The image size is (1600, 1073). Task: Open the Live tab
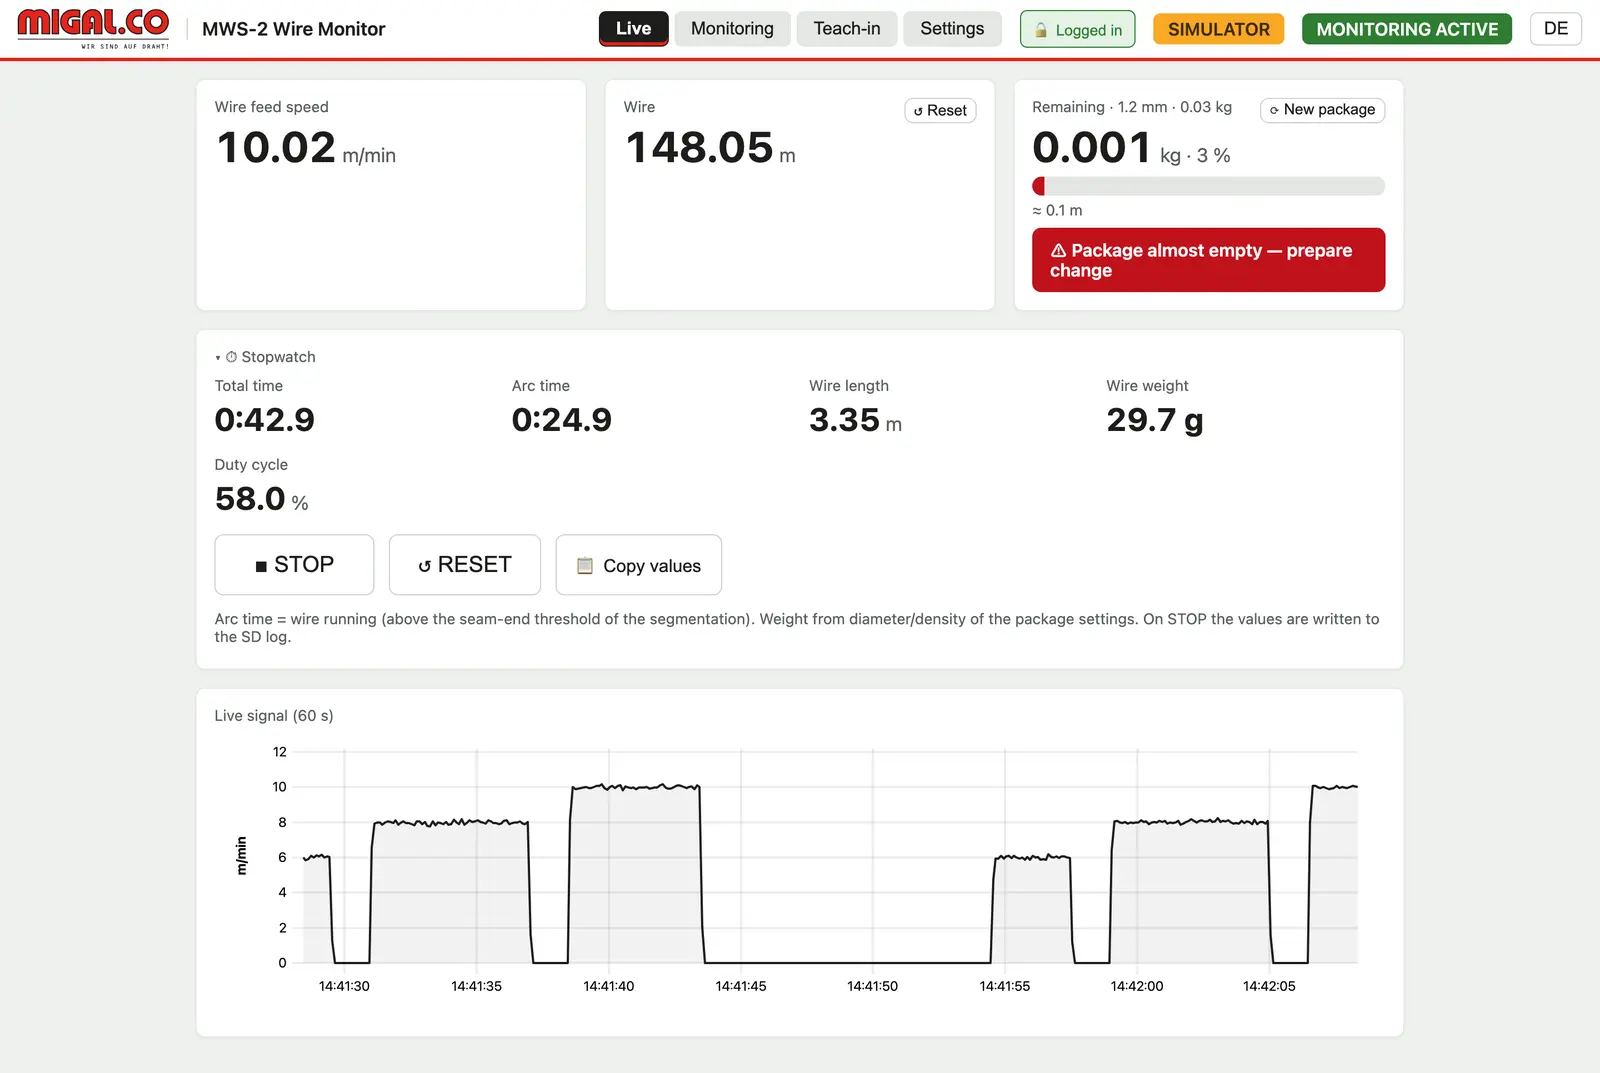(634, 28)
